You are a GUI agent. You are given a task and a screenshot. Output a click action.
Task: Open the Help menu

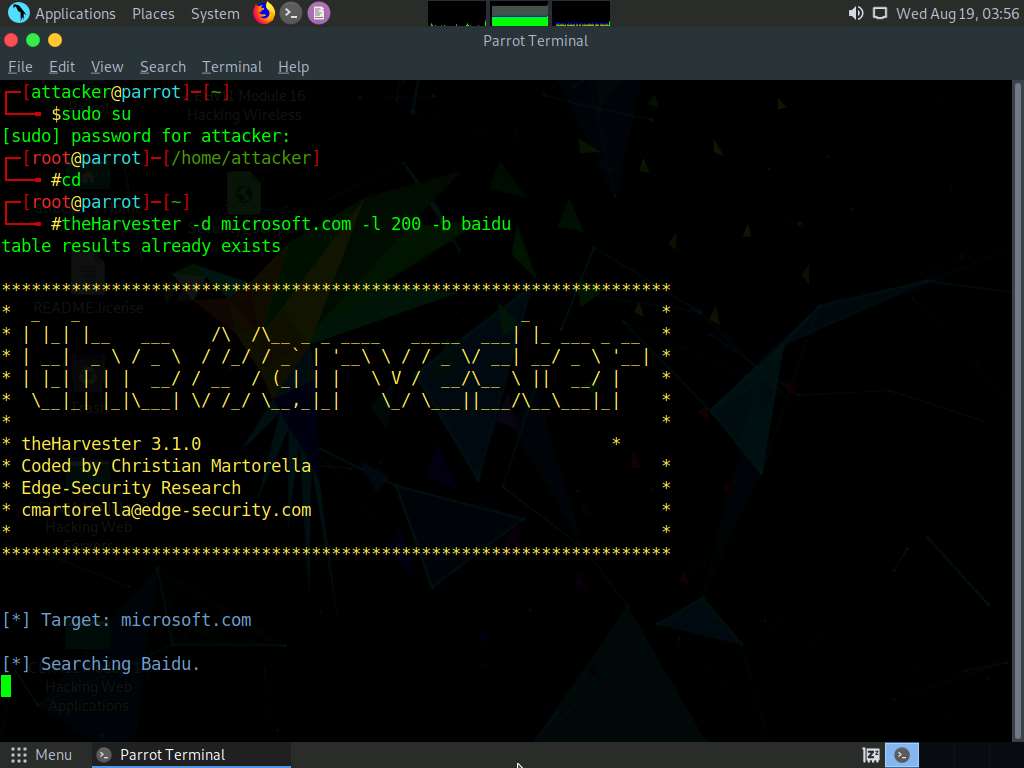point(293,67)
